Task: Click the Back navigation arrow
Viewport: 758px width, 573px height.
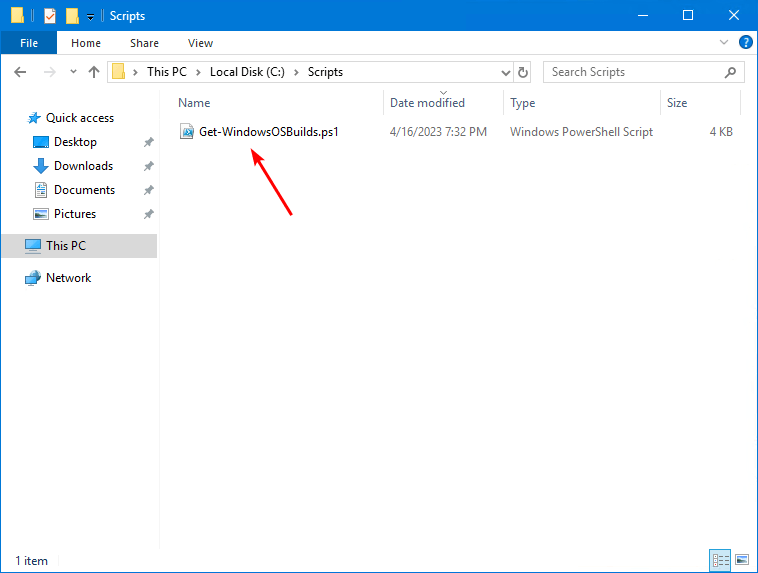Action: [21, 72]
